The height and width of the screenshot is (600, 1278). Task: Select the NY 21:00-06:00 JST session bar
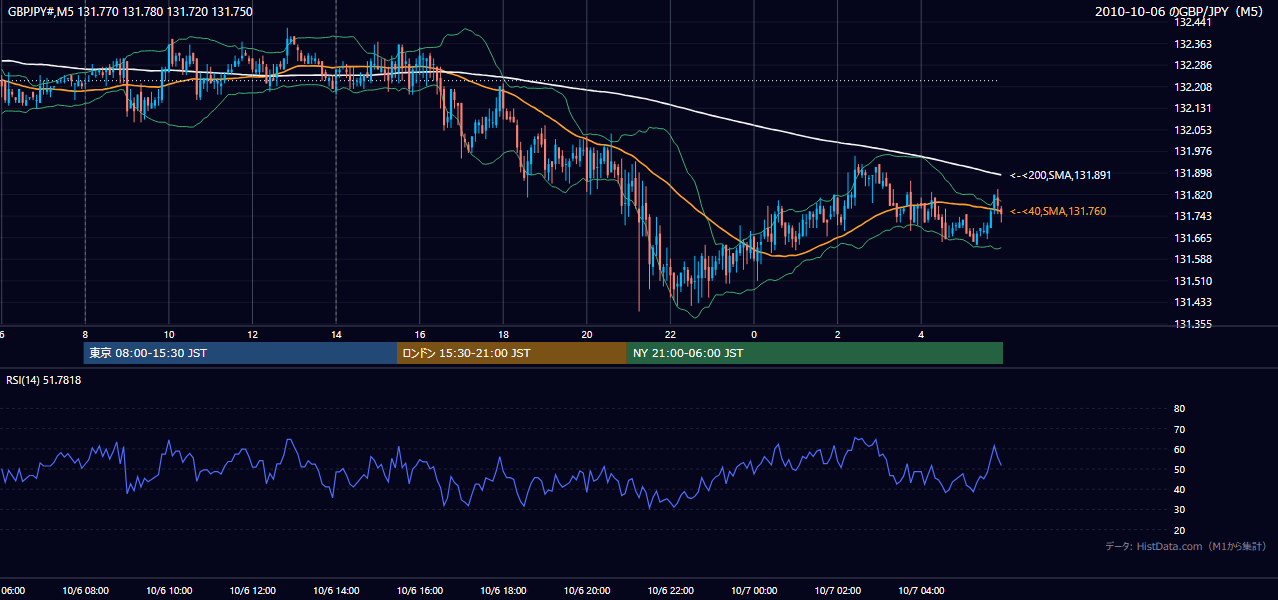(x=815, y=353)
